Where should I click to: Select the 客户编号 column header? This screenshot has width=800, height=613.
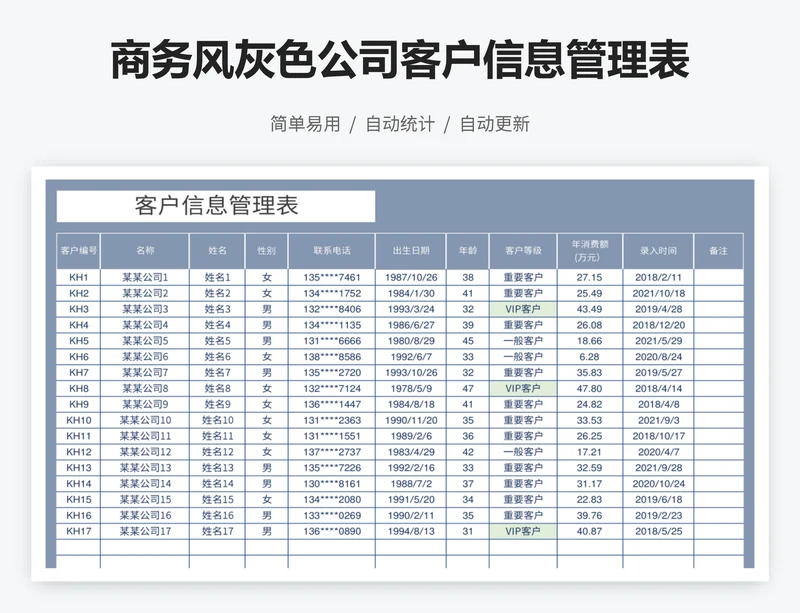click(79, 251)
